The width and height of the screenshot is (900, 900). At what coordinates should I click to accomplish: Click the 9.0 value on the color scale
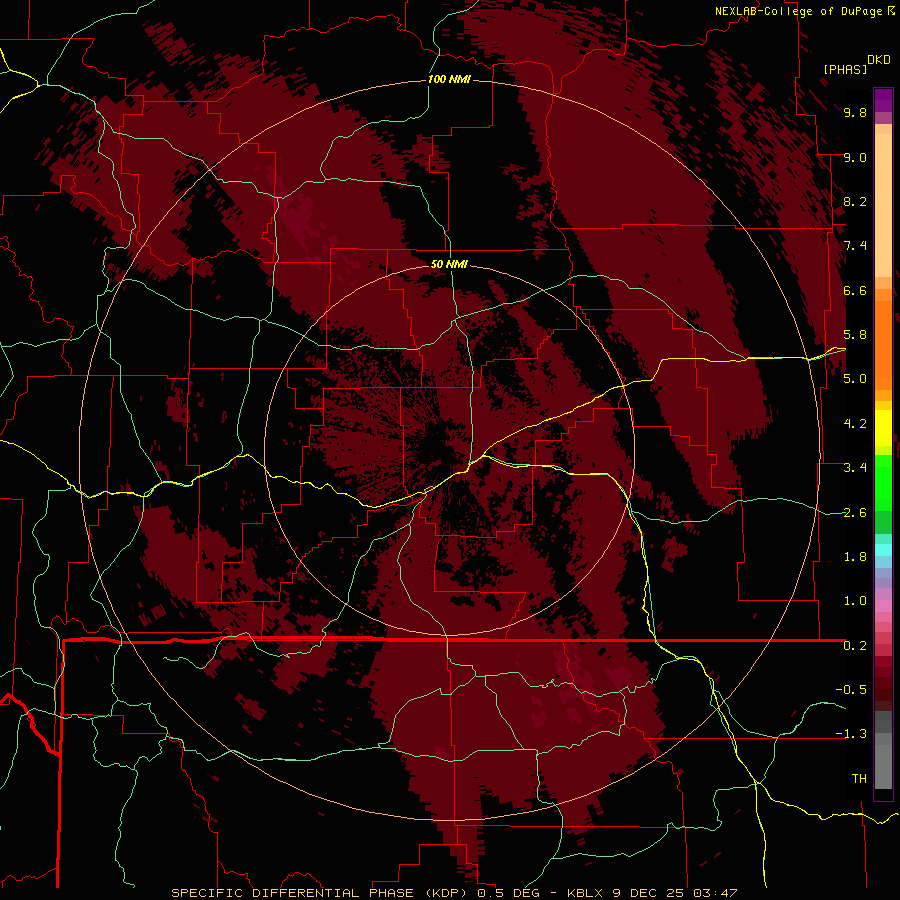click(855, 157)
